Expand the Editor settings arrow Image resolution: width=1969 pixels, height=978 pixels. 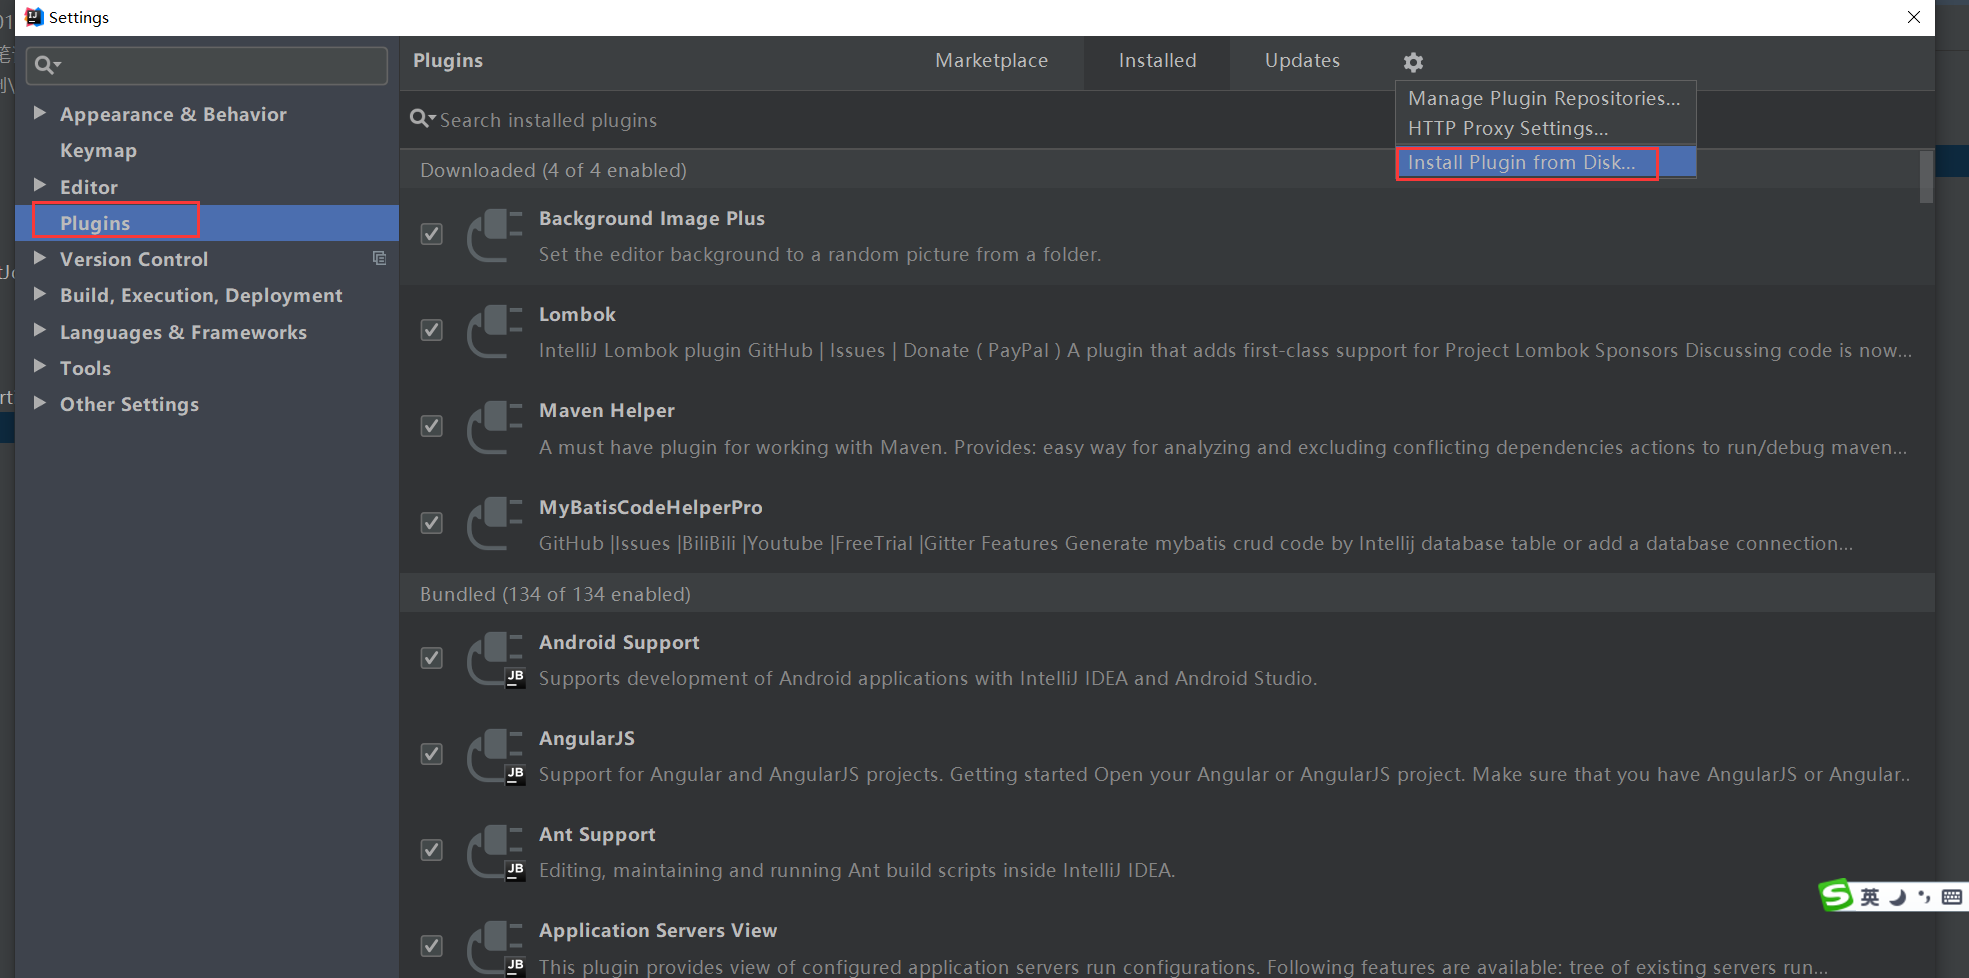[40, 185]
